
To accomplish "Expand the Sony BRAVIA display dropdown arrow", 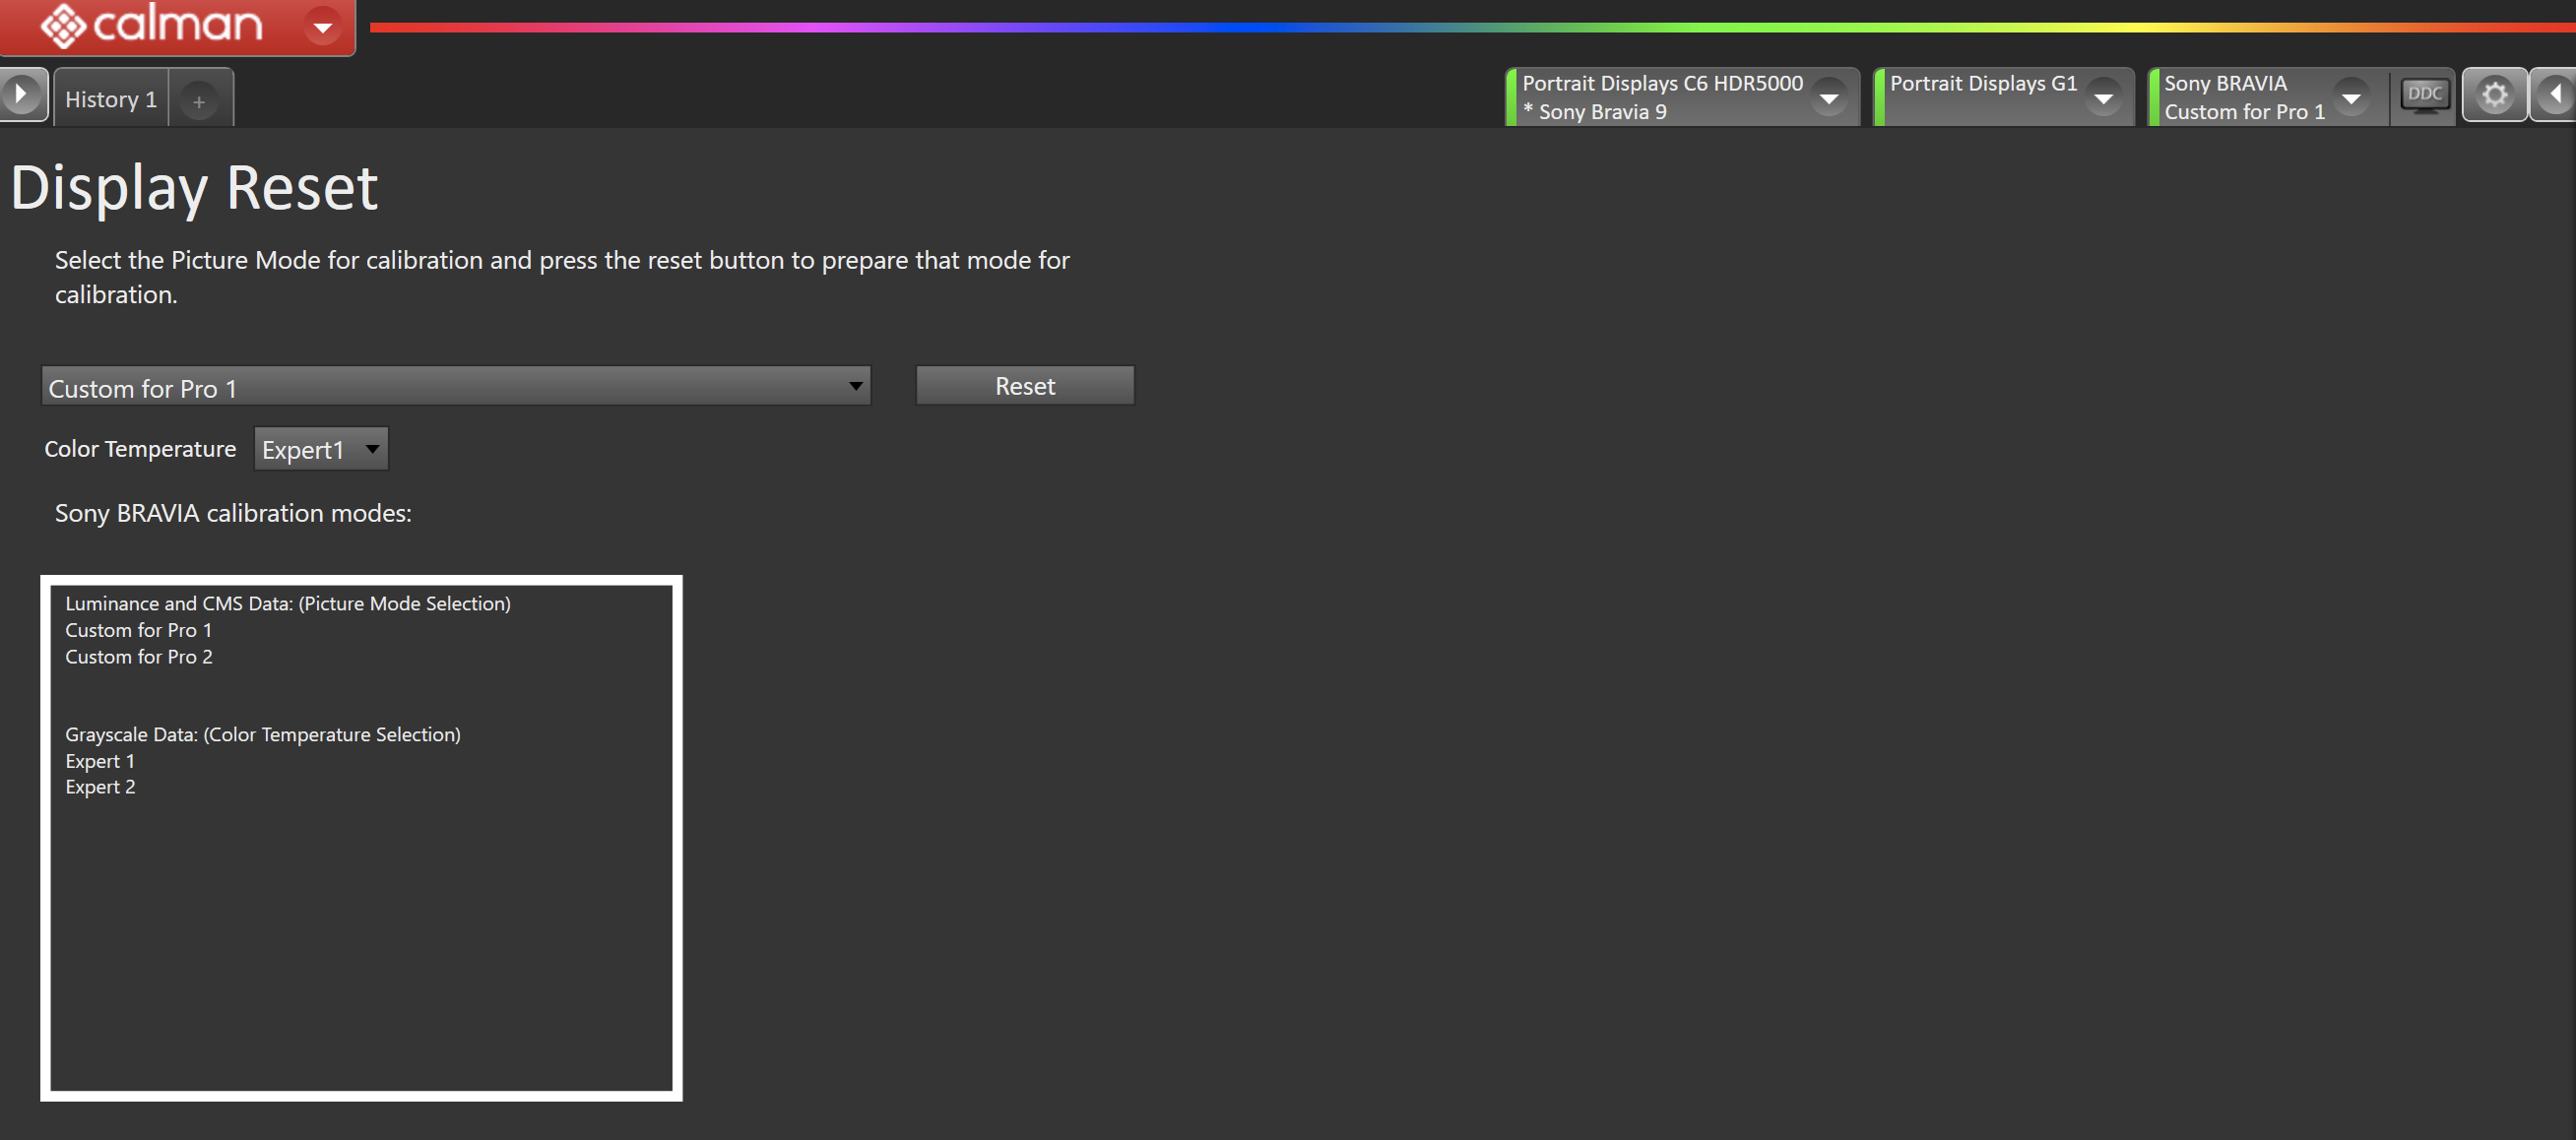I will [2351, 98].
